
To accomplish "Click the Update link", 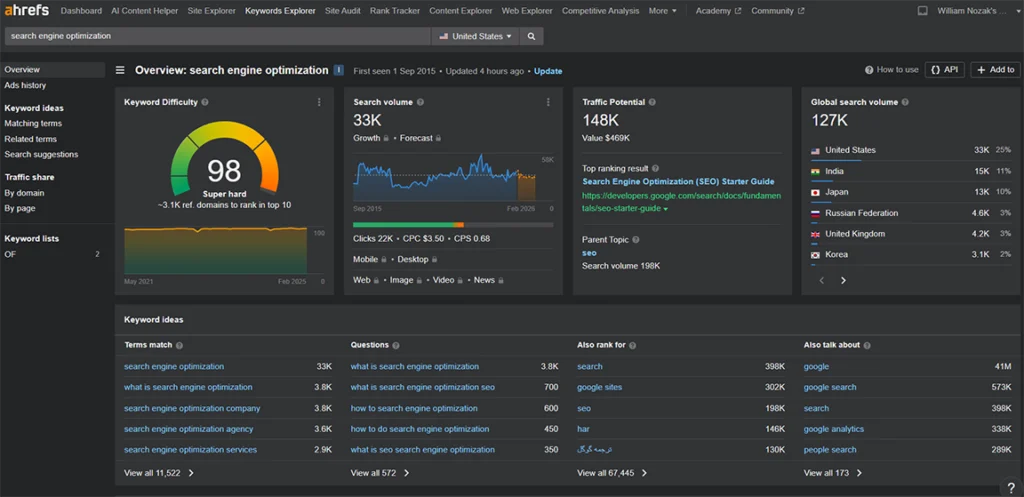I will point(548,71).
